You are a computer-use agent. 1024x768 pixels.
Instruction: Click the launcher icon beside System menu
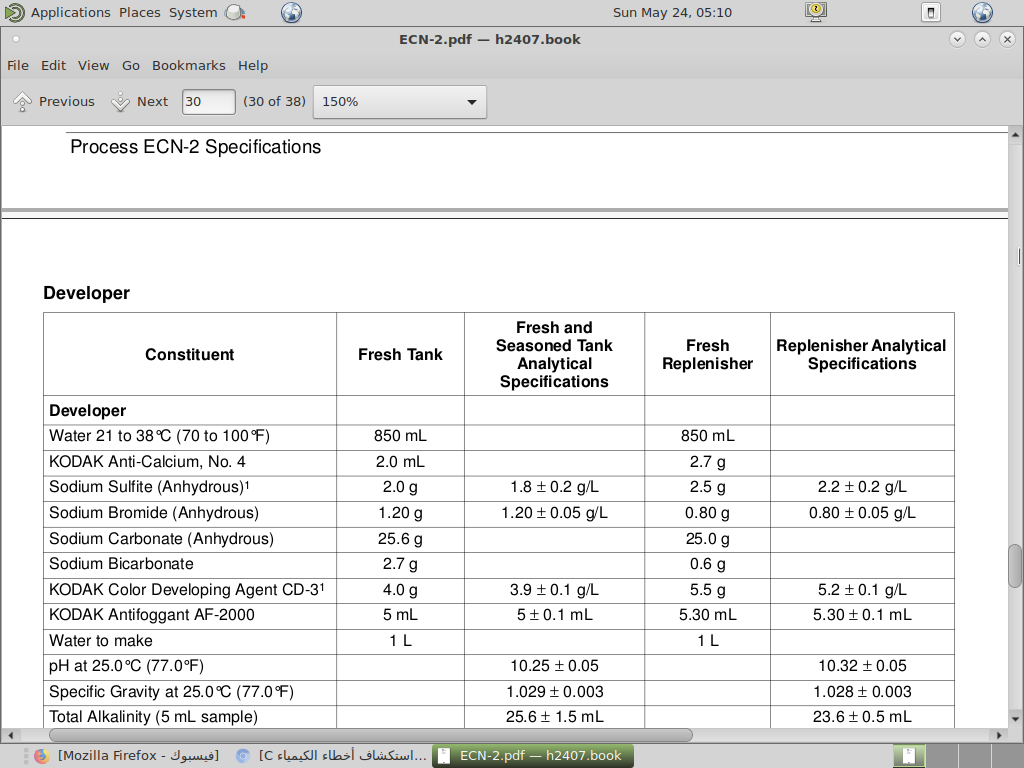pyautogui.click(x=235, y=12)
